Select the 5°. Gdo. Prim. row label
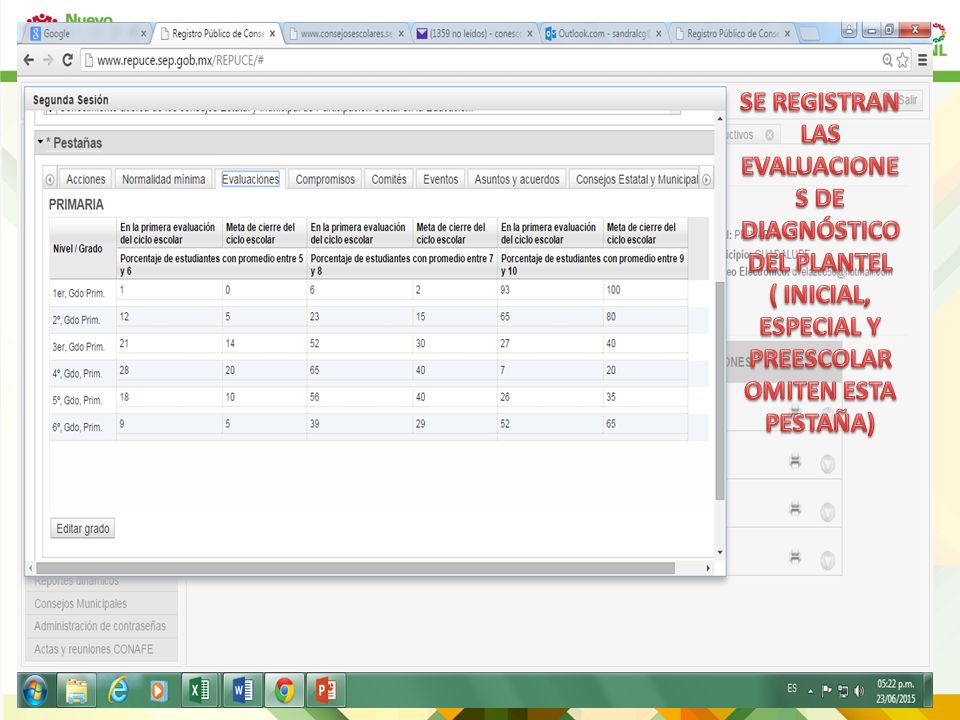This screenshot has width=960, height=720. [77, 400]
